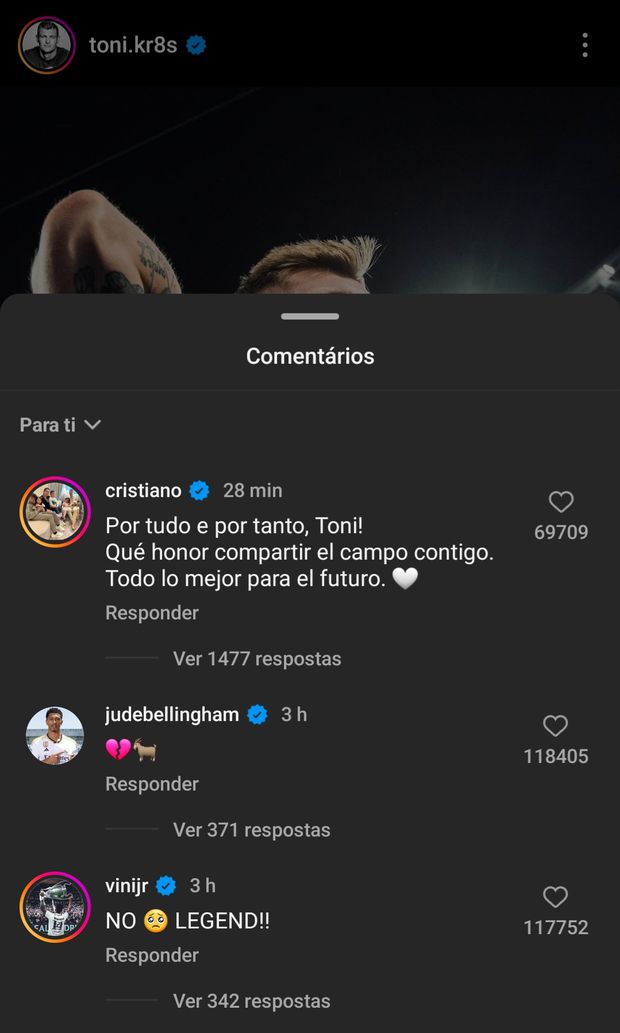Screen dimensions: 620x1033
Task: Expand 'Ver 1477 respostas' replies
Action: click(256, 659)
